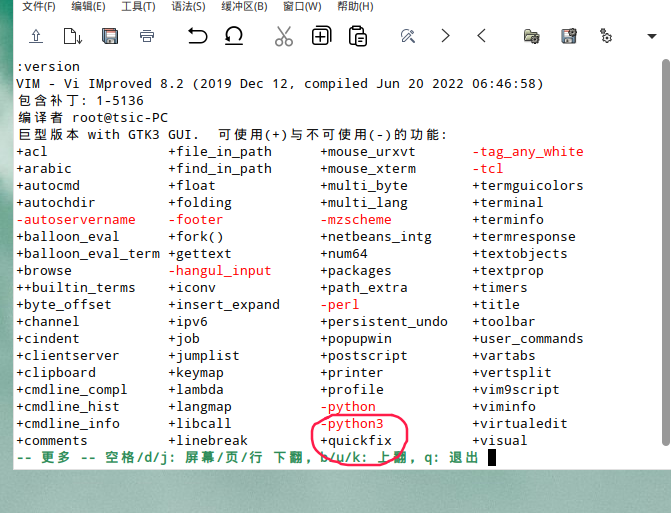
Task: Click the :version command line
Action: point(48,67)
